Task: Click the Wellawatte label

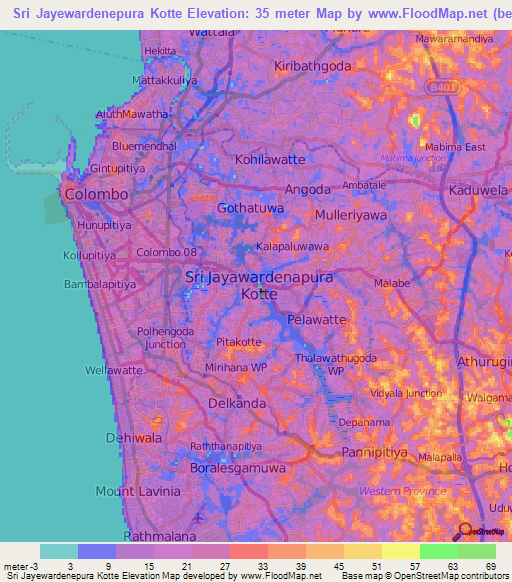Action: (114, 370)
